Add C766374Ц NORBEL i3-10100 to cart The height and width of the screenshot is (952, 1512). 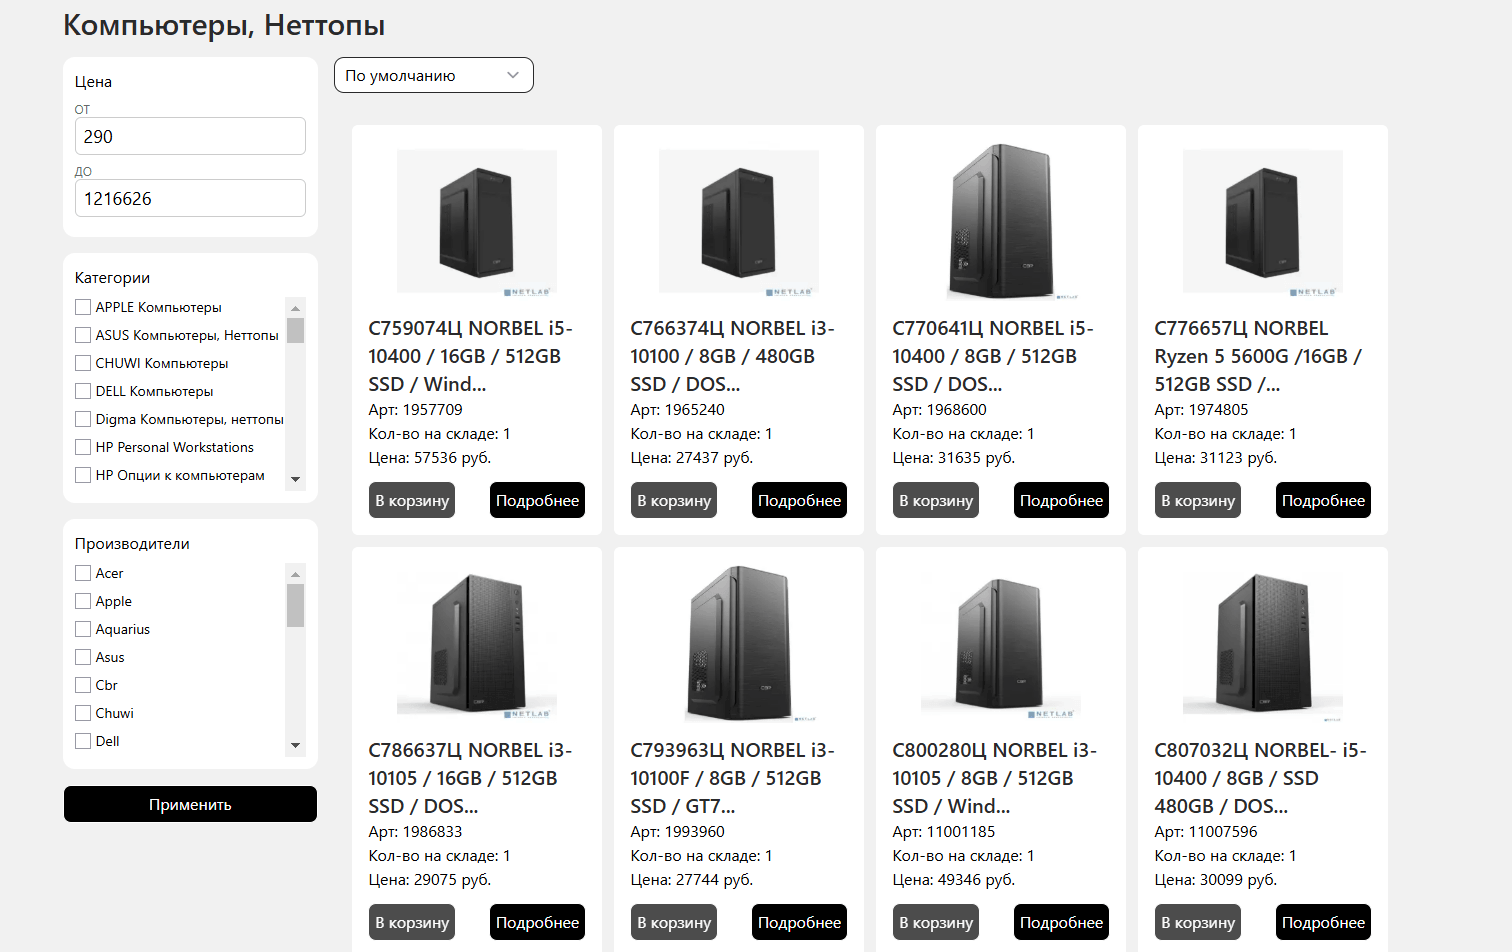(x=674, y=500)
